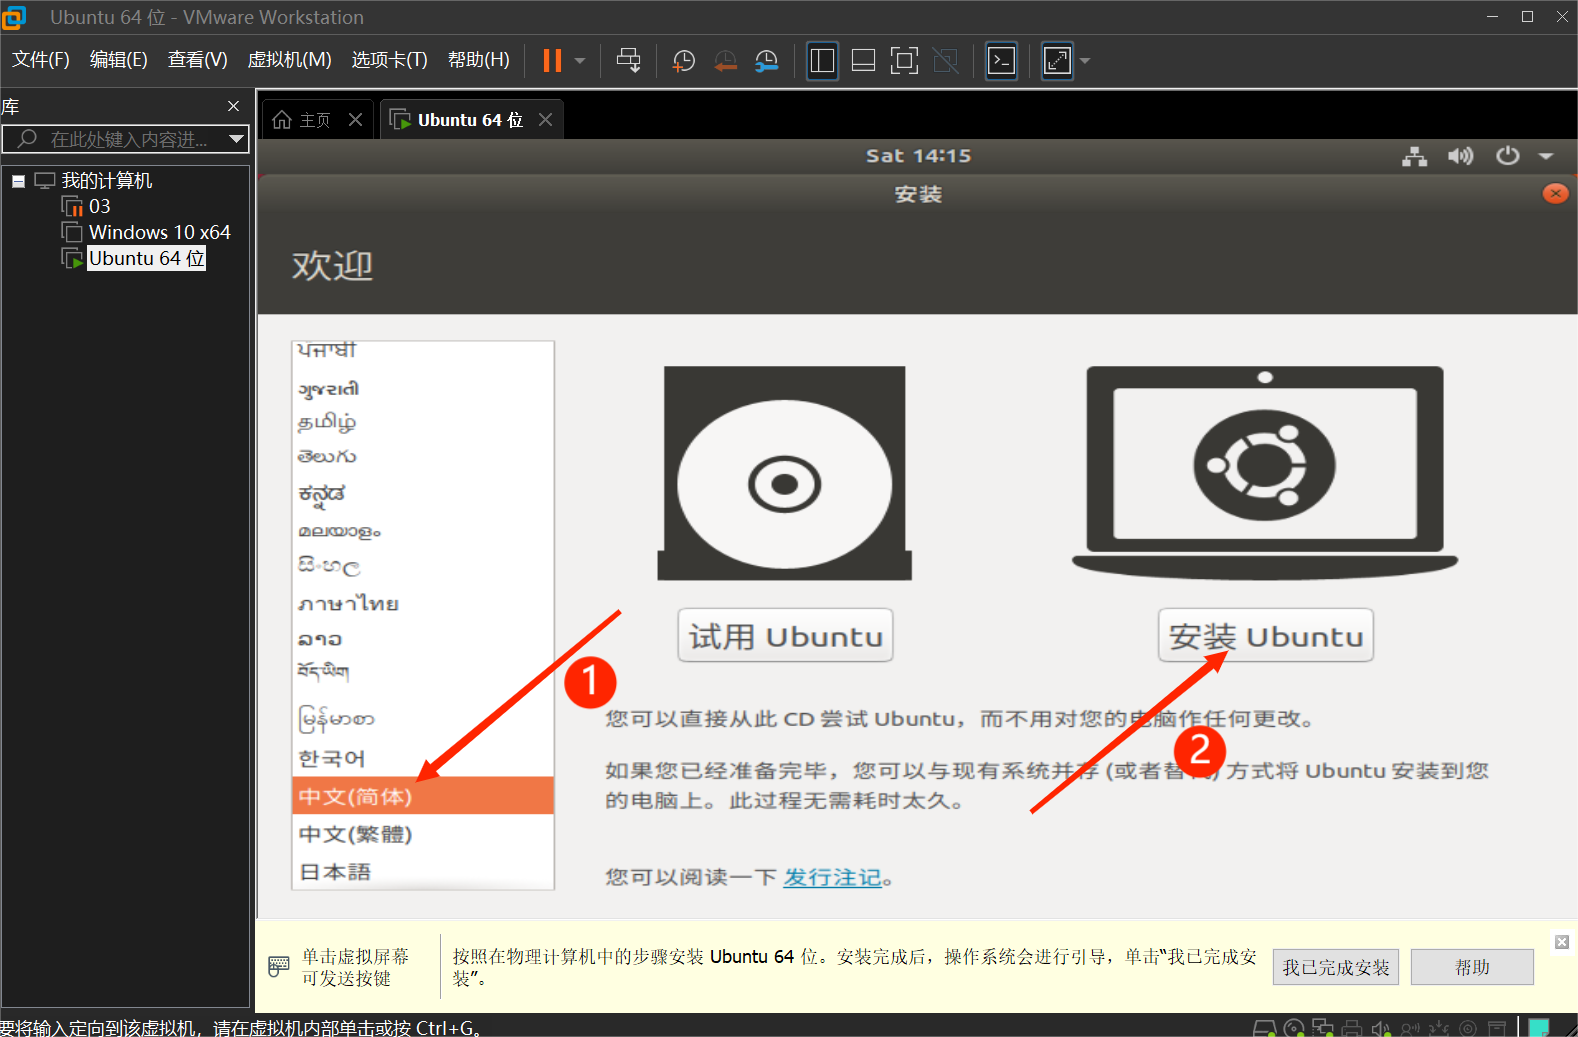Open the 文件(F) menu
This screenshot has height=1037, width=1578.
coord(41,60)
